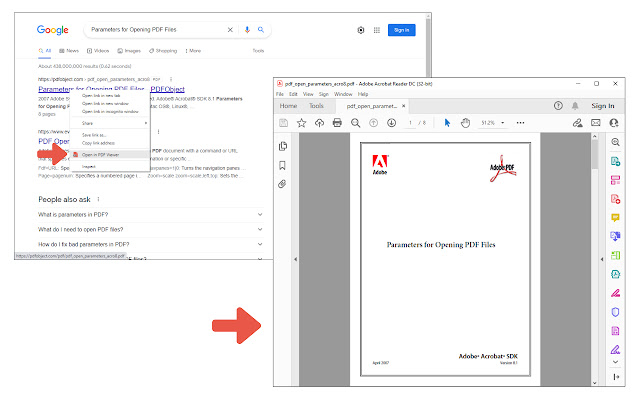Image resolution: width=640 pixels, height=400 pixels.
Task: Clear the Google search box with X
Action: click(x=230, y=30)
